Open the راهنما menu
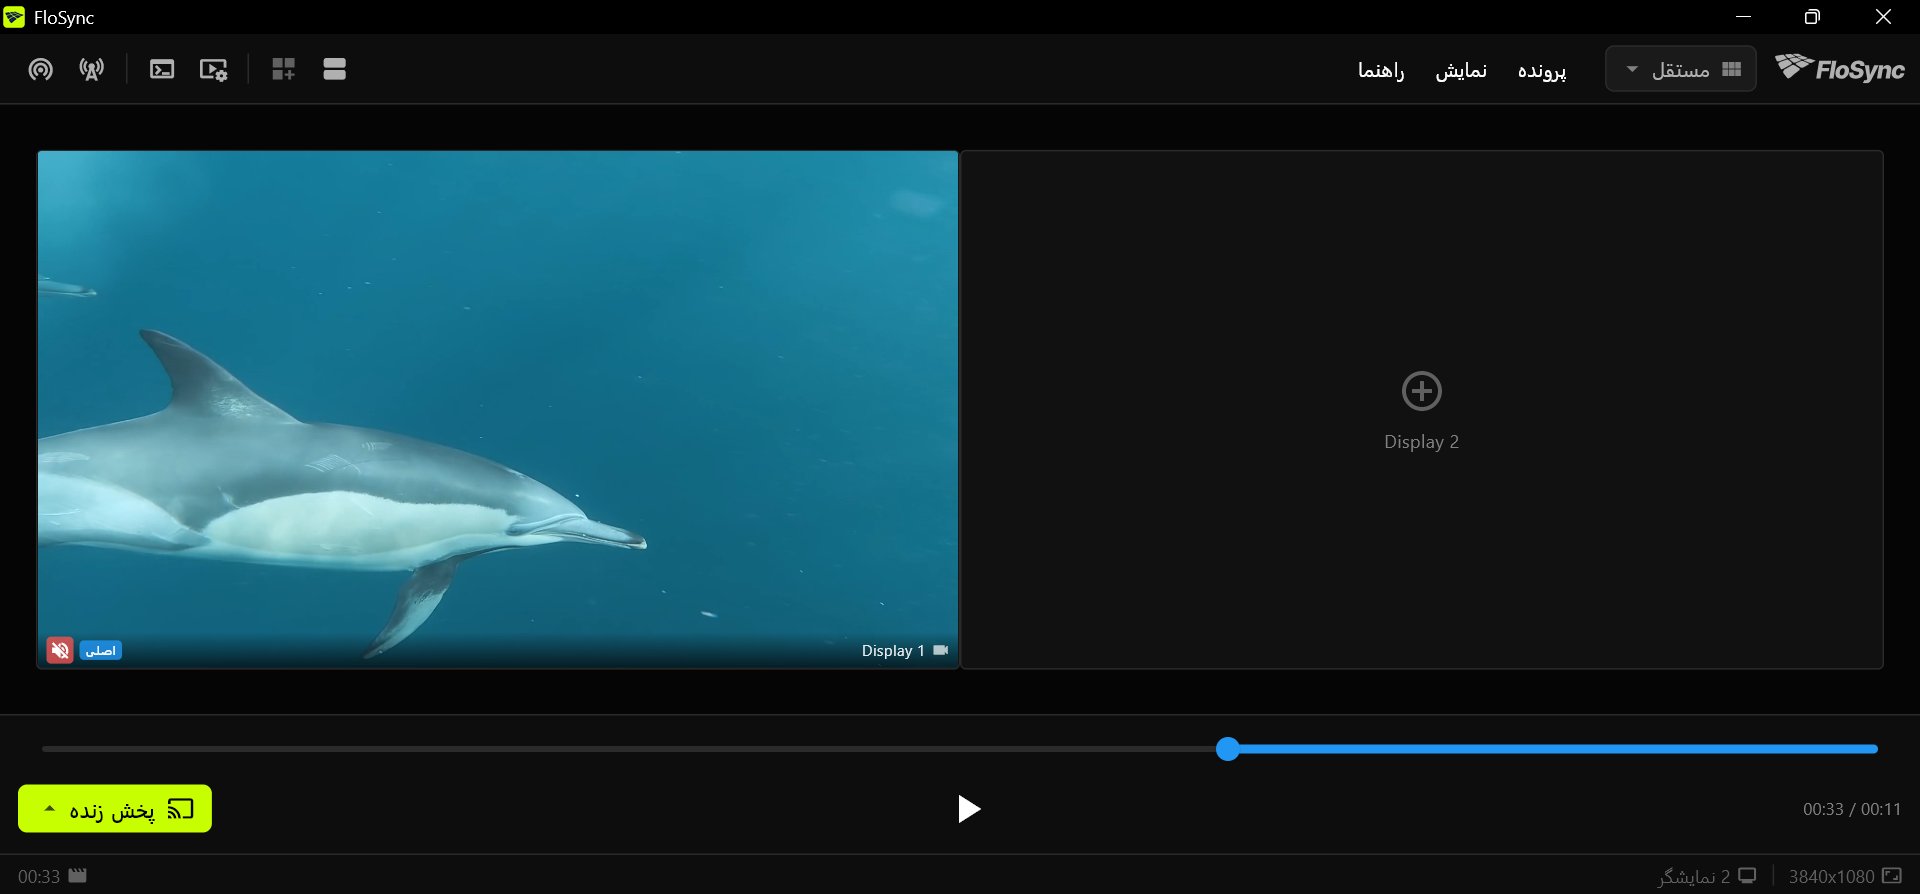Image resolution: width=1920 pixels, height=894 pixels. coord(1381,70)
